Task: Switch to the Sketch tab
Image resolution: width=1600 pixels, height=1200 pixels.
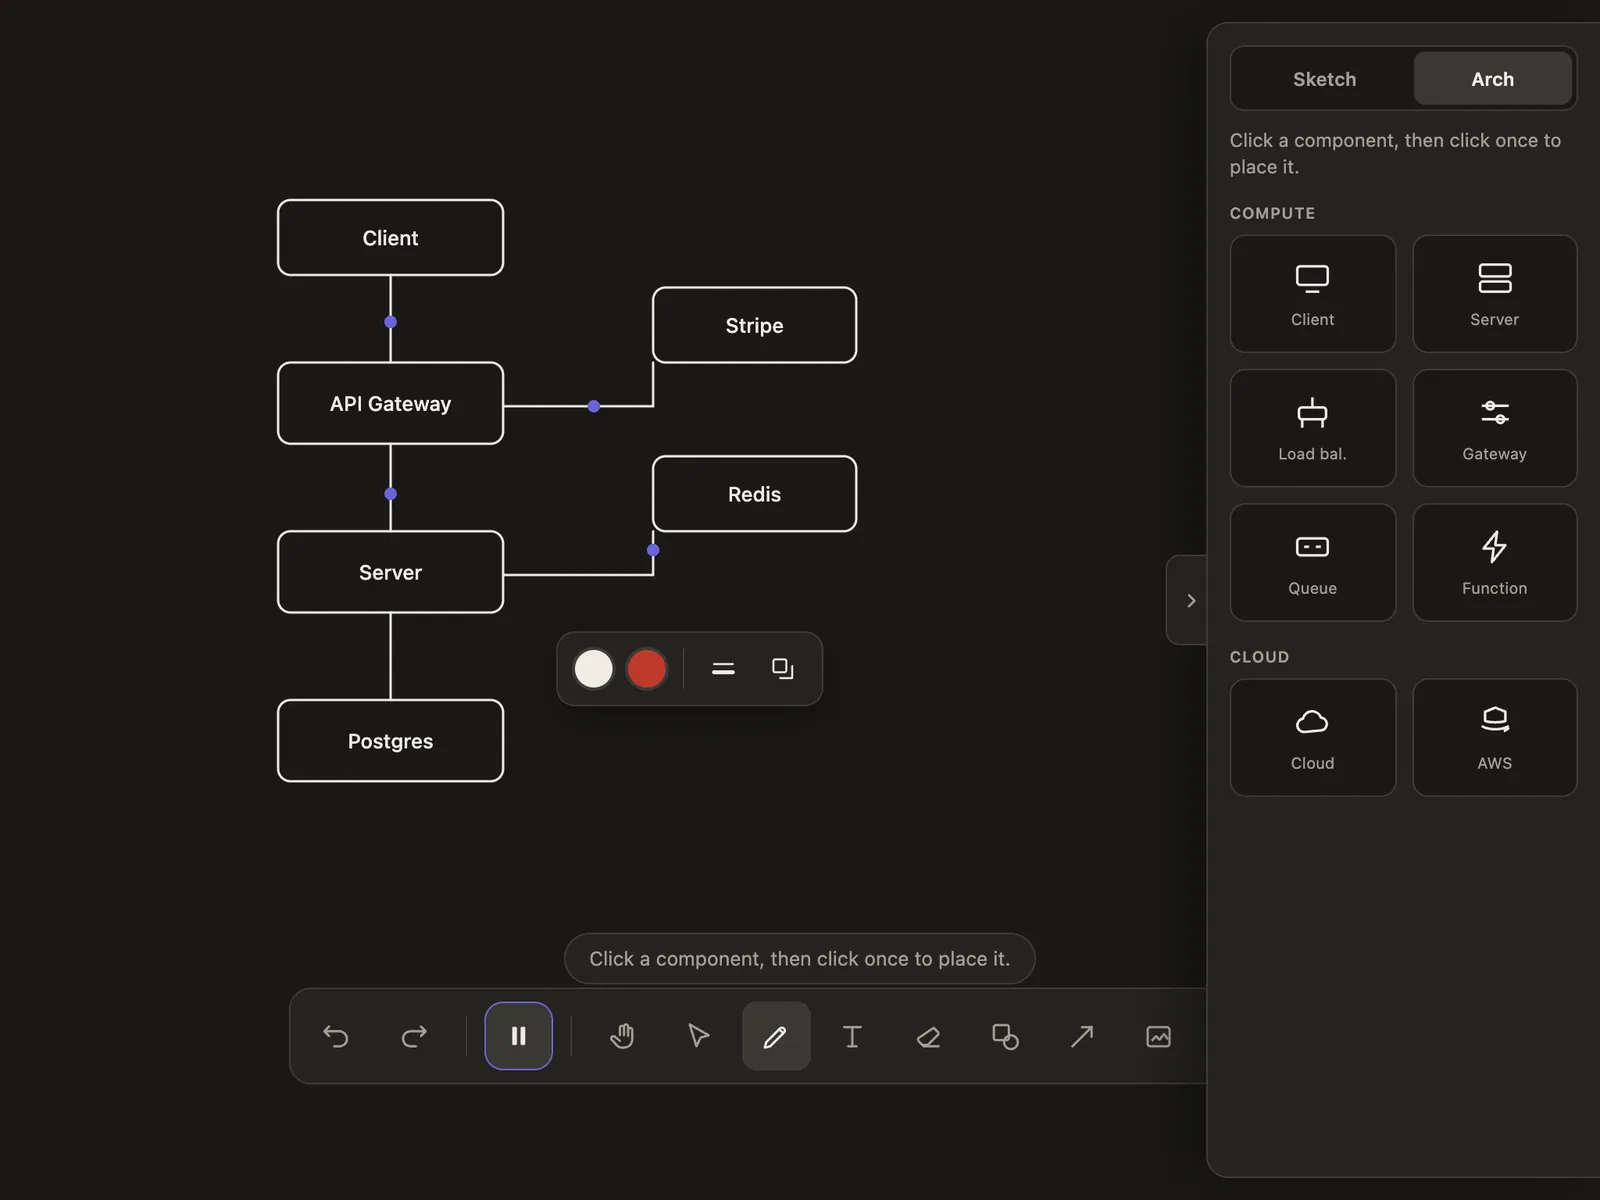Action: pos(1324,79)
